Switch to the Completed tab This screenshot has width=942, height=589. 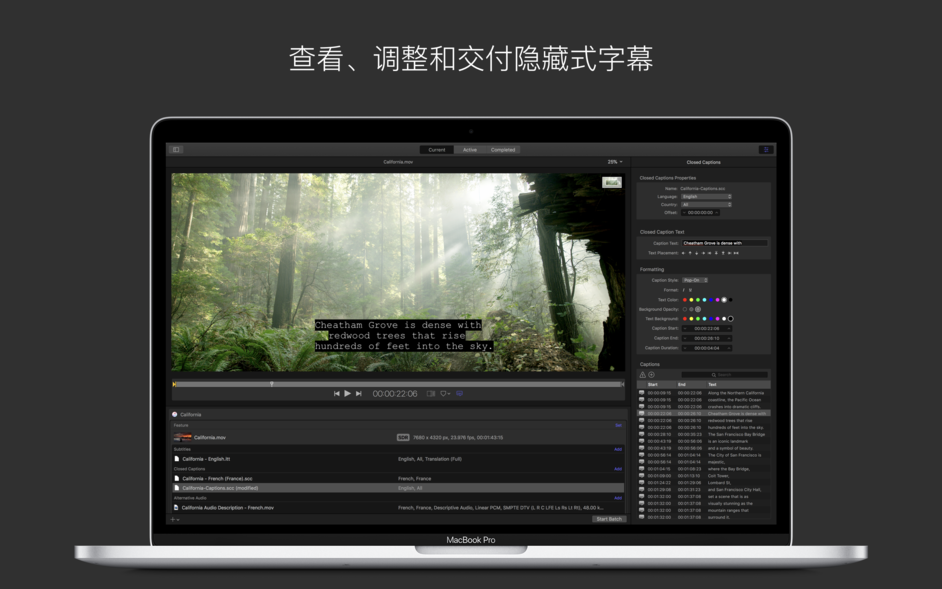point(502,149)
